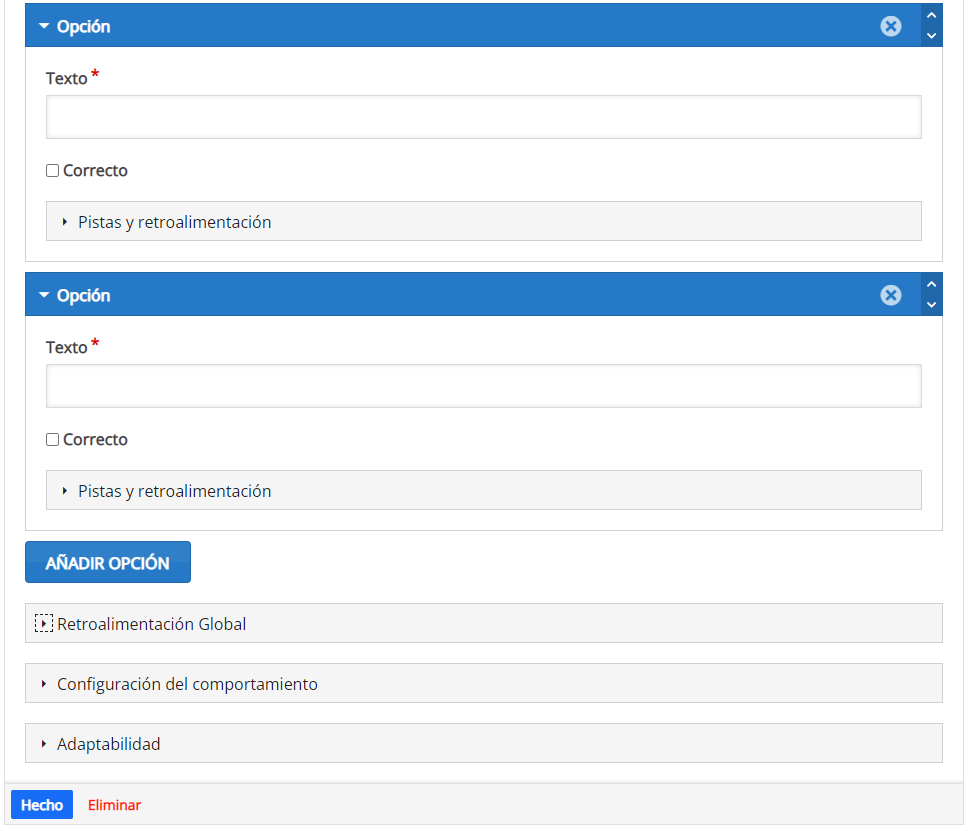Collapse the first Opción header triangle

[x=44, y=27]
